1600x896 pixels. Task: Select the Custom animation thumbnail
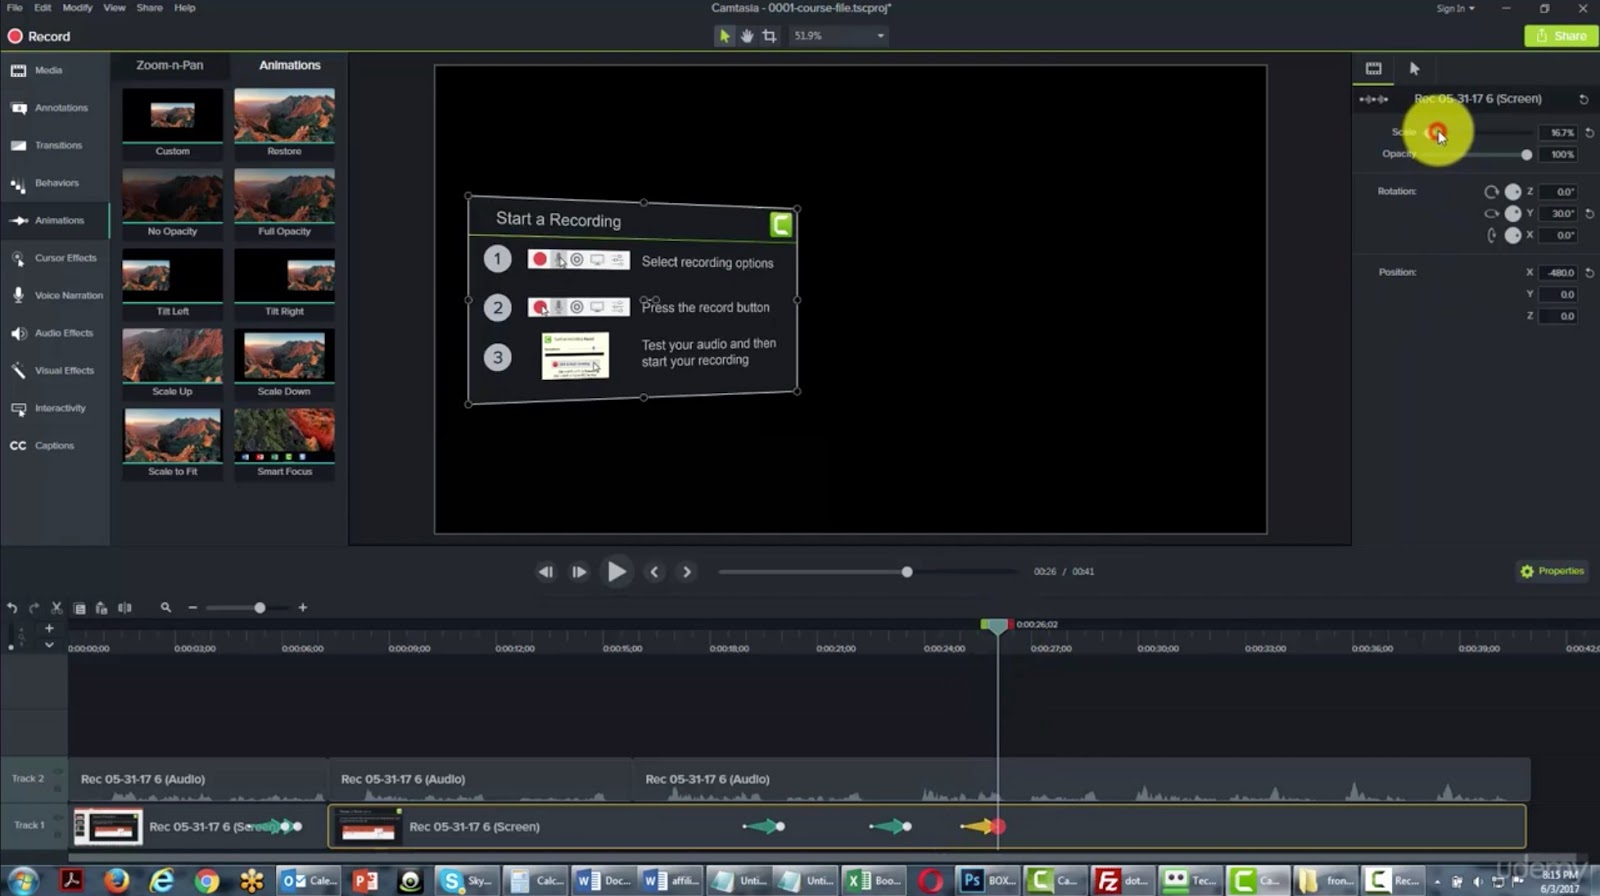[172, 123]
